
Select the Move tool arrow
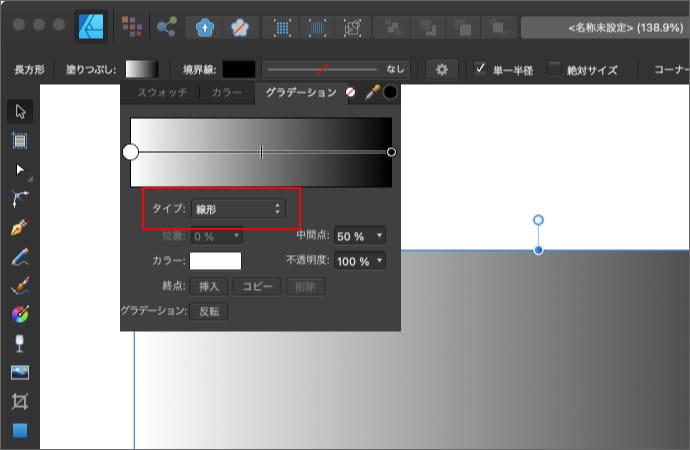pyautogui.click(x=20, y=112)
